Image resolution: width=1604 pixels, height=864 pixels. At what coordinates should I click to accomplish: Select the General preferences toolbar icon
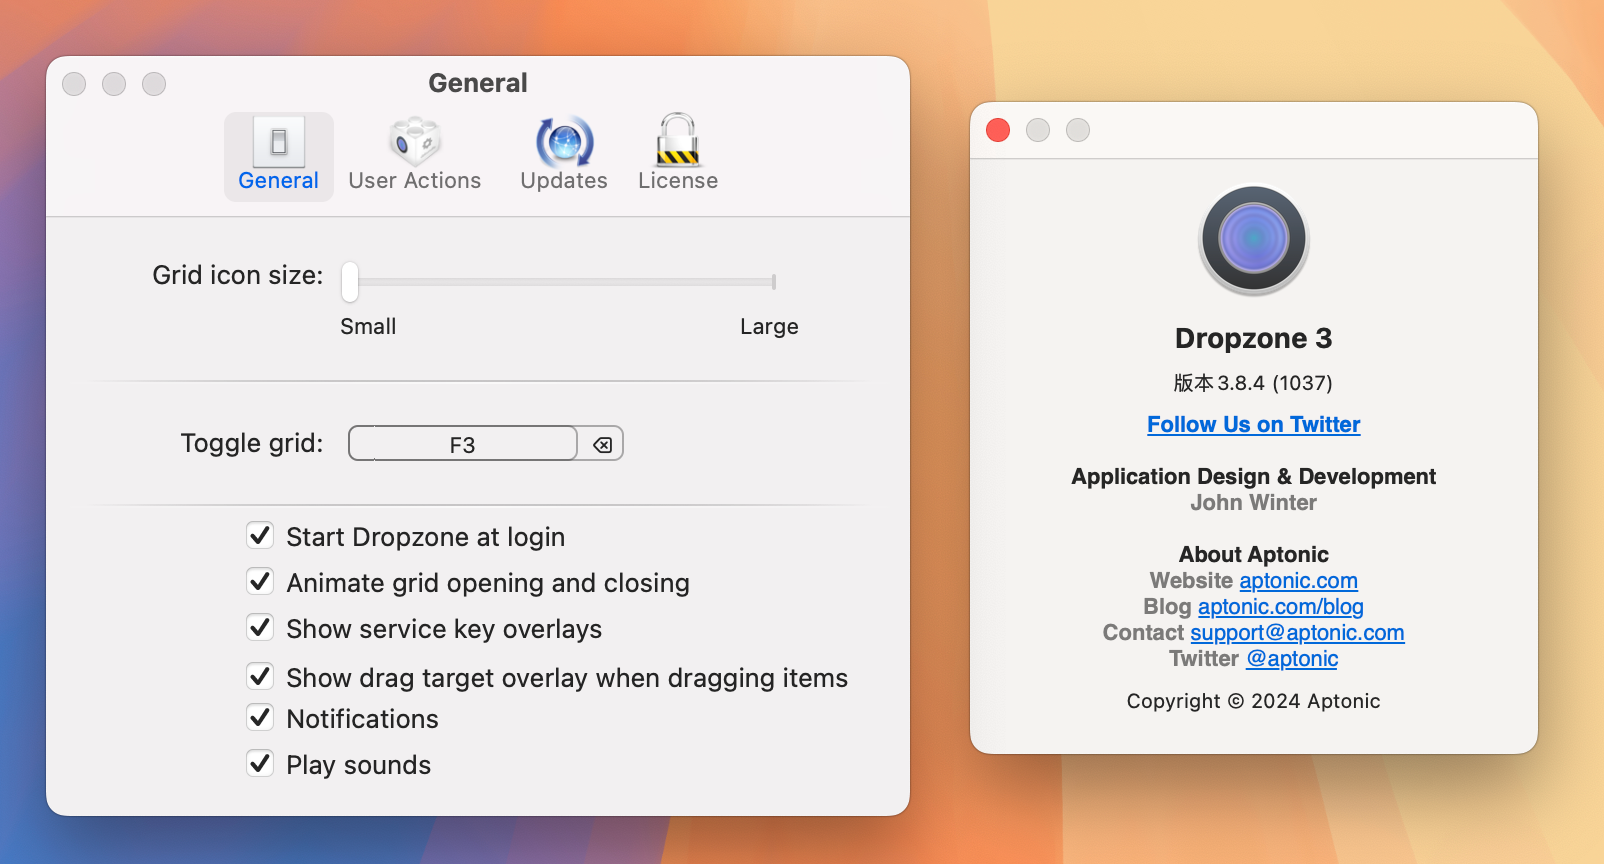pos(279,141)
